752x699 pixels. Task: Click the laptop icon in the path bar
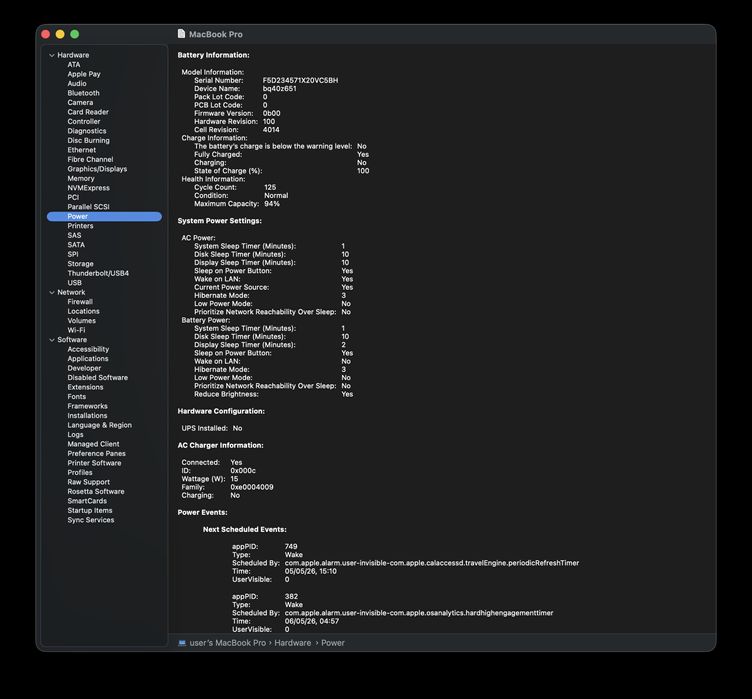point(182,643)
